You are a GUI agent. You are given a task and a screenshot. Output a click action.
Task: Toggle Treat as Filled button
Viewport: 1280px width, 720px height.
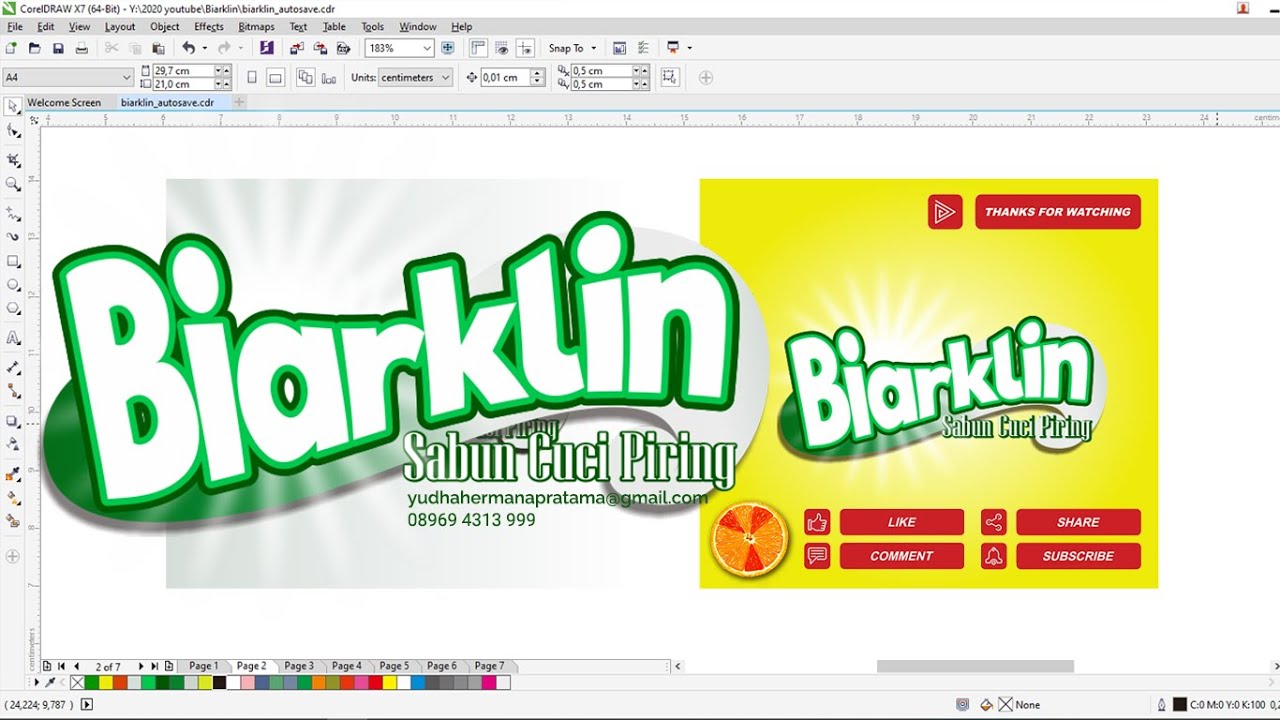[x=670, y=77]
